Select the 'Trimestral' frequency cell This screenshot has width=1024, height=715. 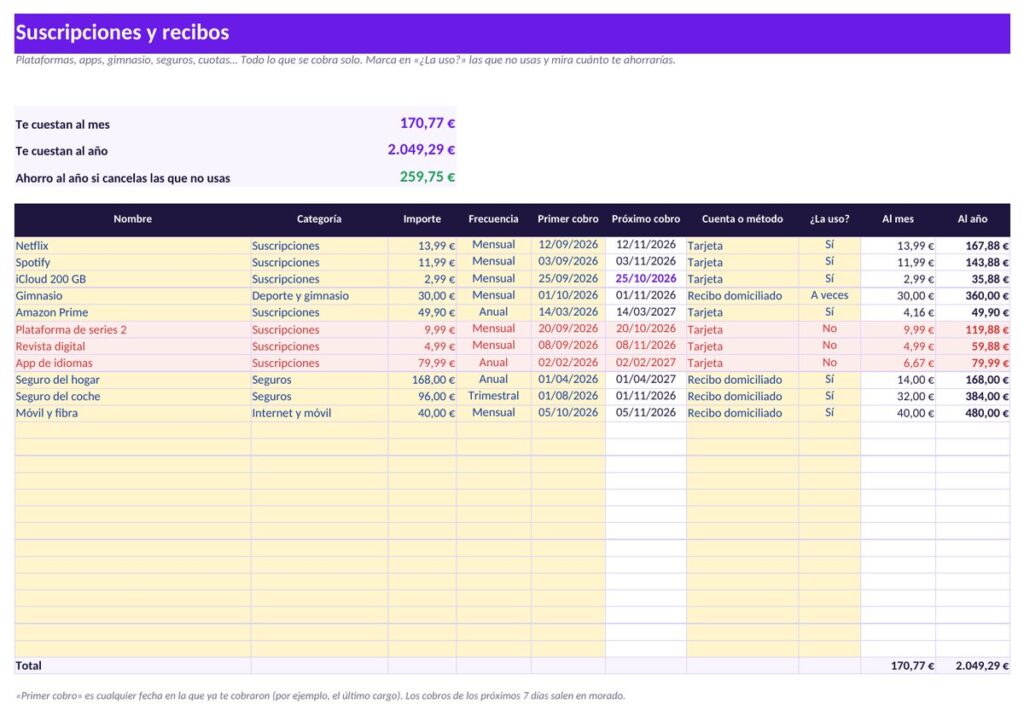494,396
